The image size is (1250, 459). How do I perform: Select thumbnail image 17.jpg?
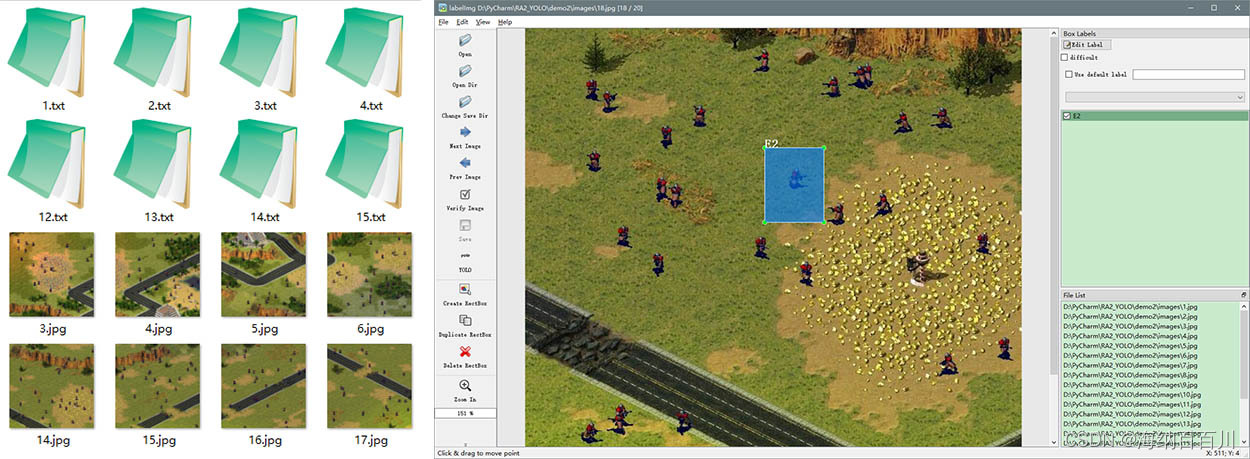coord(370,386)
